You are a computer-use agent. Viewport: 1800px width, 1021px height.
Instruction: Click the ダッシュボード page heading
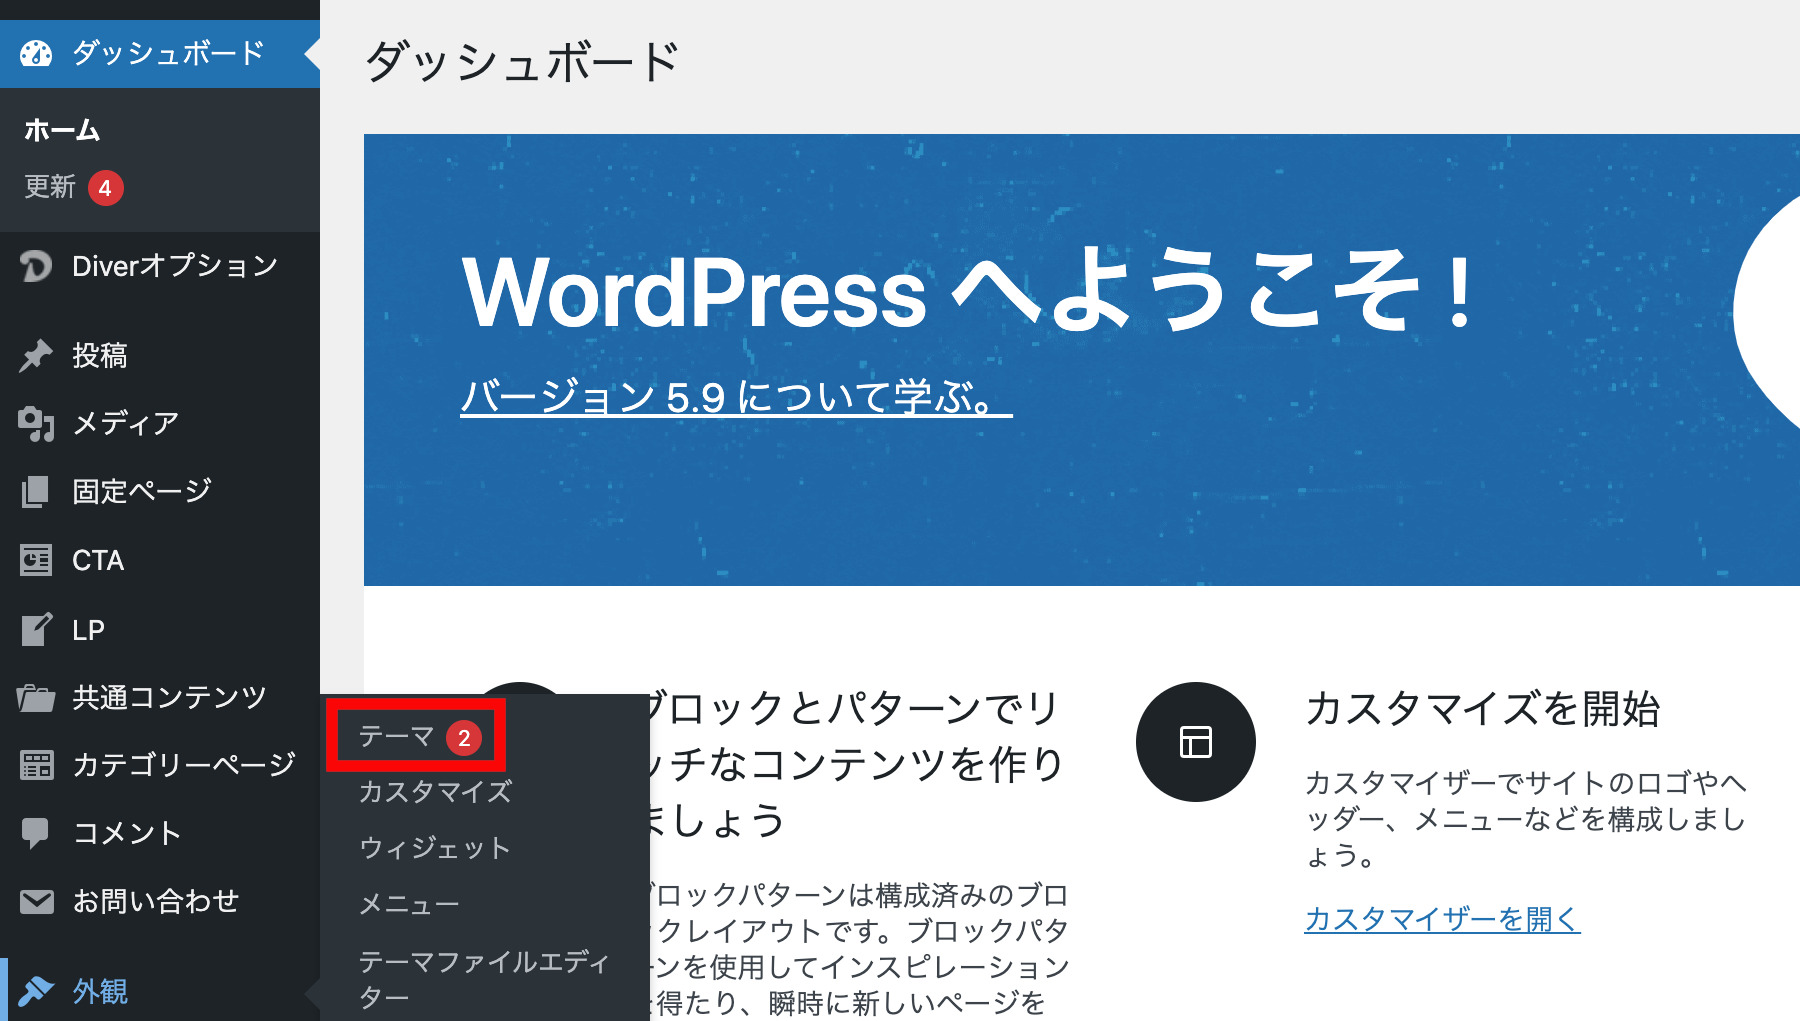522,62
